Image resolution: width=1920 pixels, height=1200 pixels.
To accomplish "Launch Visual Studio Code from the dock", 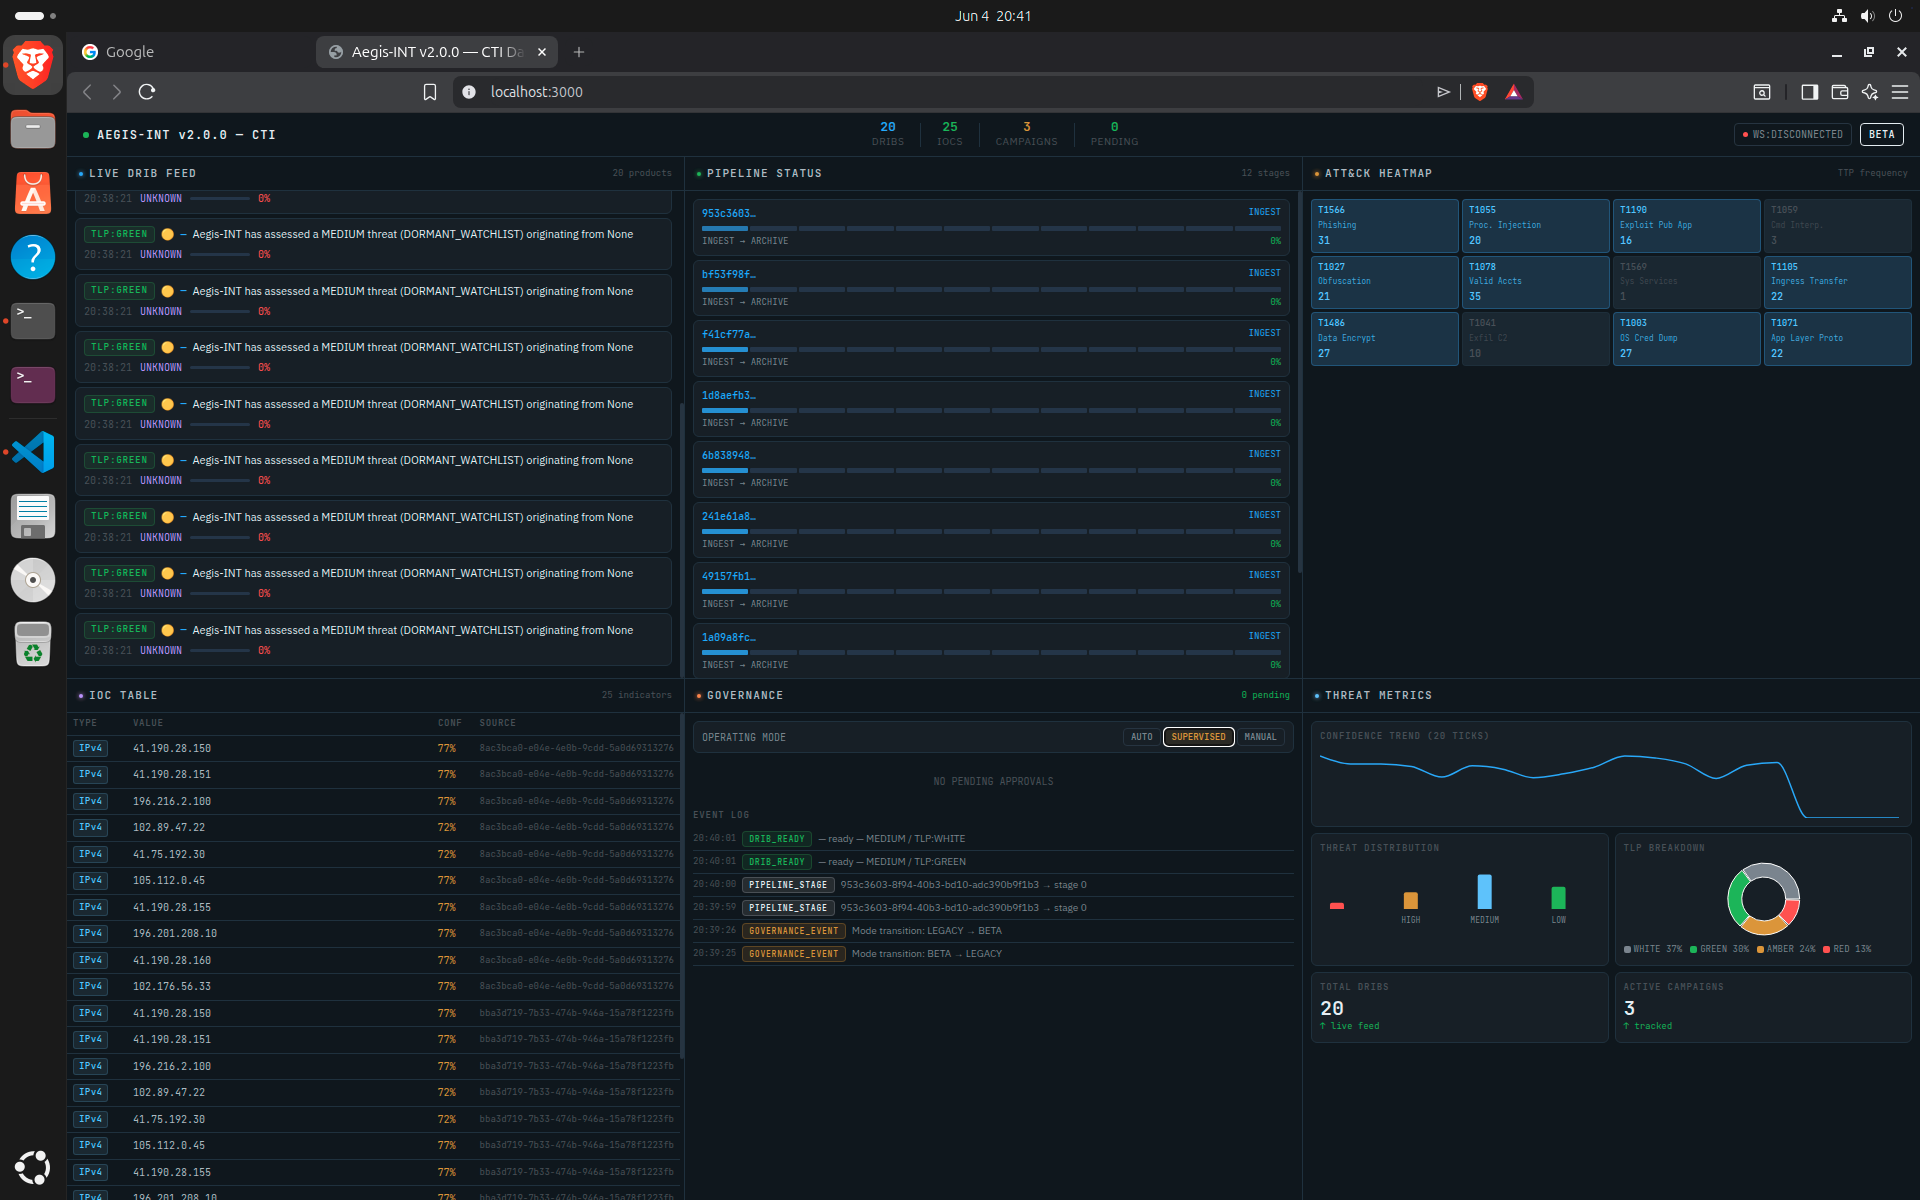I will pyautogui.click(x=33, y=452).
